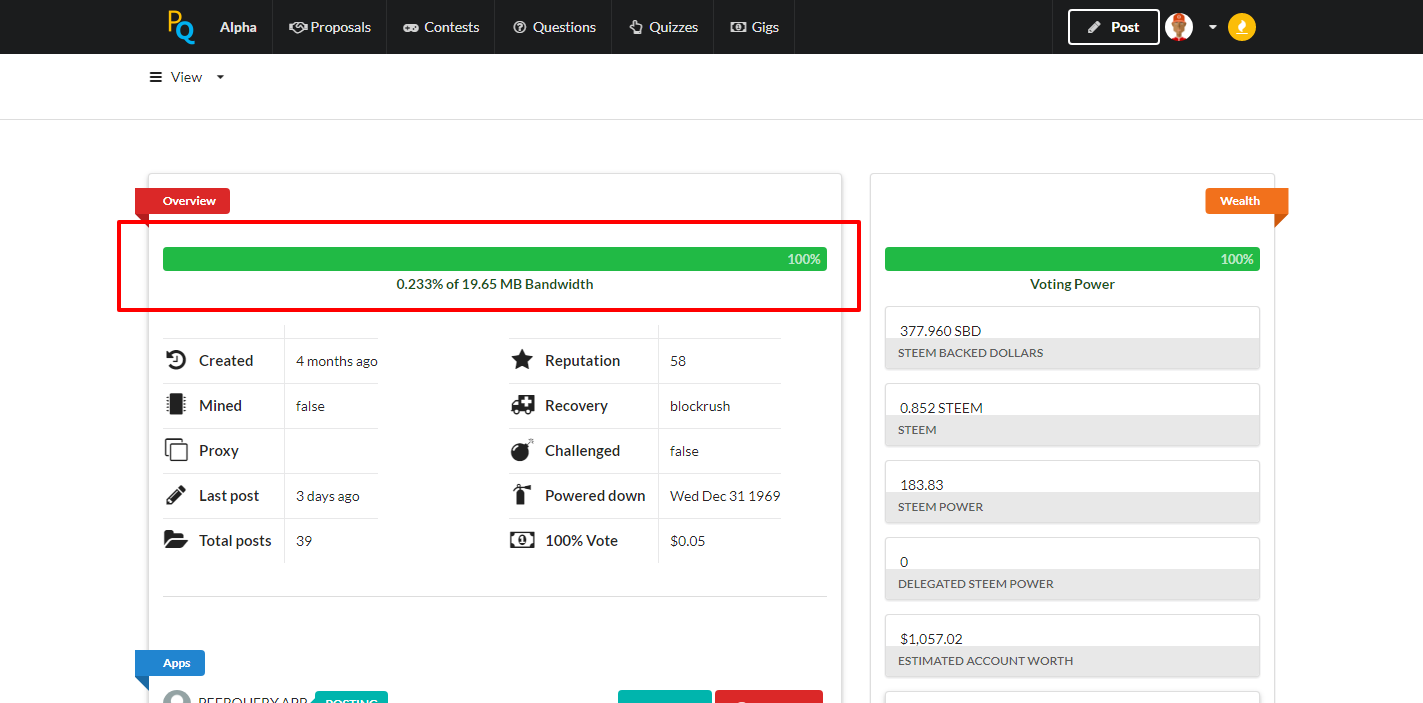Open the Contests menu item

[x=441, y=27]
